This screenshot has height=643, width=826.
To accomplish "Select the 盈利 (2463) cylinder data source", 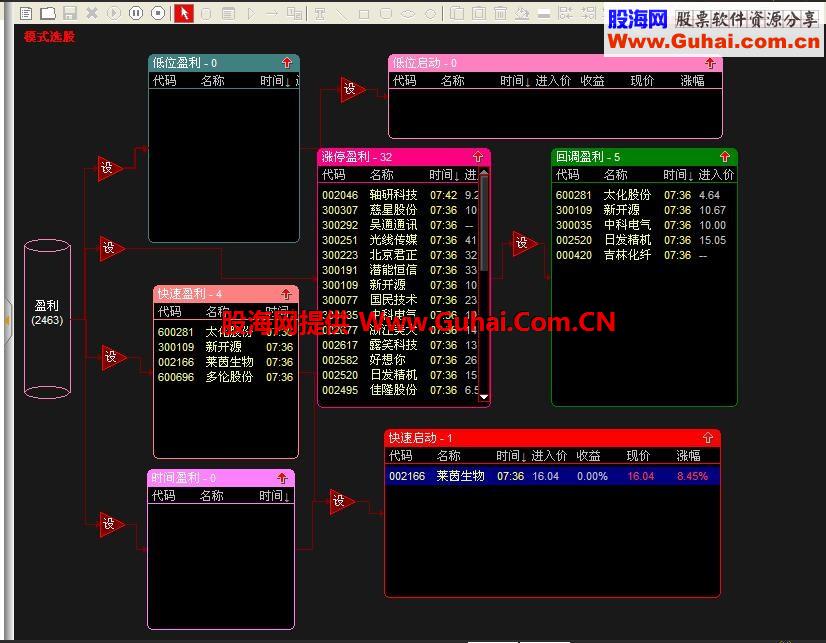I will click(47, 319).
